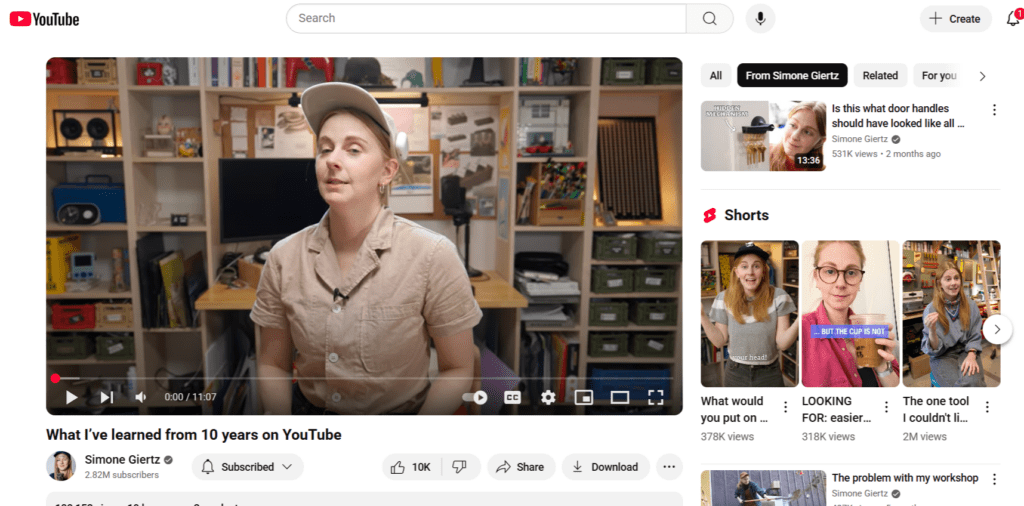Click '378K views' under first short
The height and width of the screenshot is (506, 1024).
[x=728, y=436]
